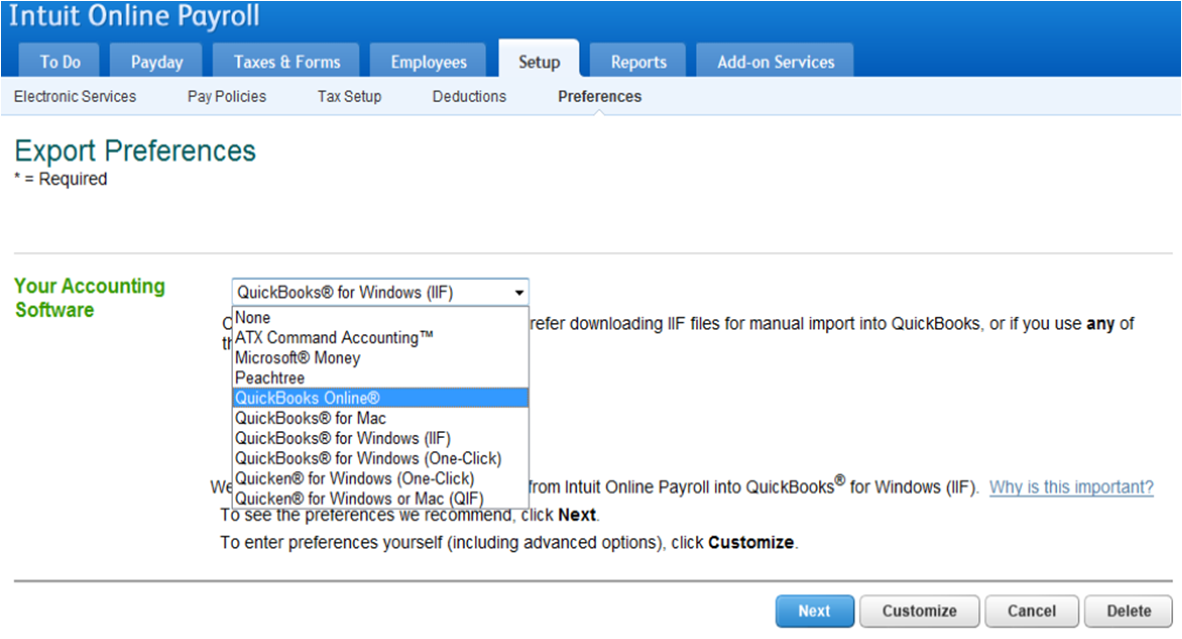Open the Taxes & Forms tab

pos(286,62)
